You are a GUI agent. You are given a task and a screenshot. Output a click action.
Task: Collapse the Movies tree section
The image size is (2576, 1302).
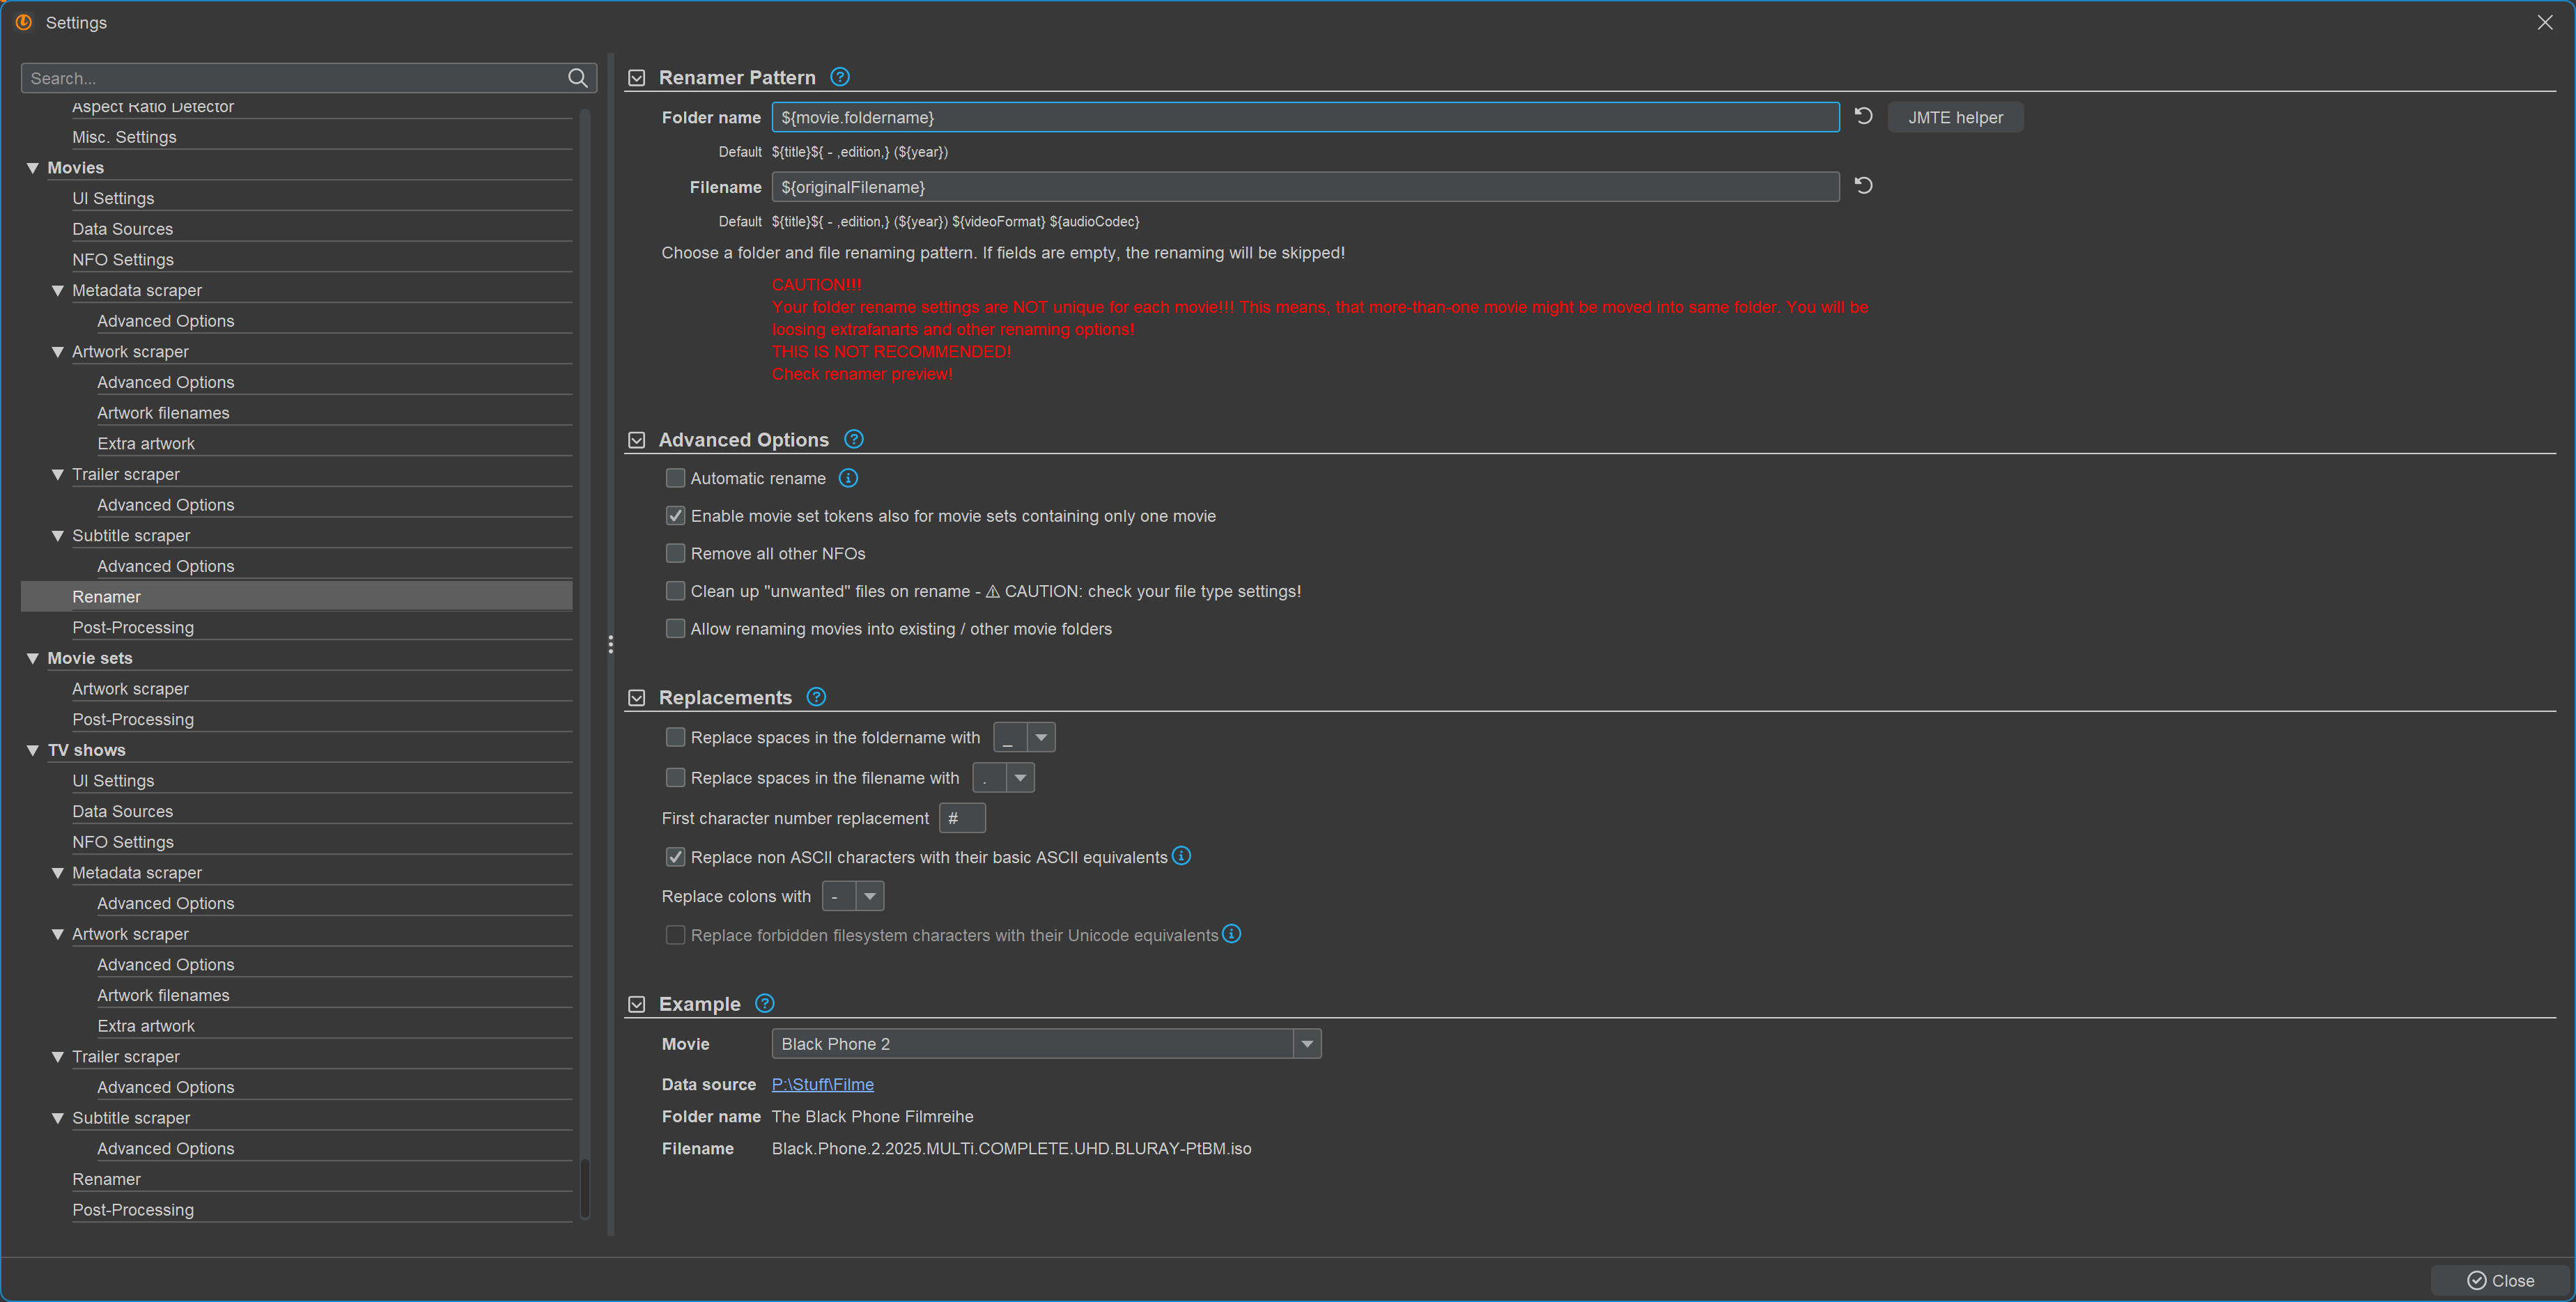pos(32,168)
